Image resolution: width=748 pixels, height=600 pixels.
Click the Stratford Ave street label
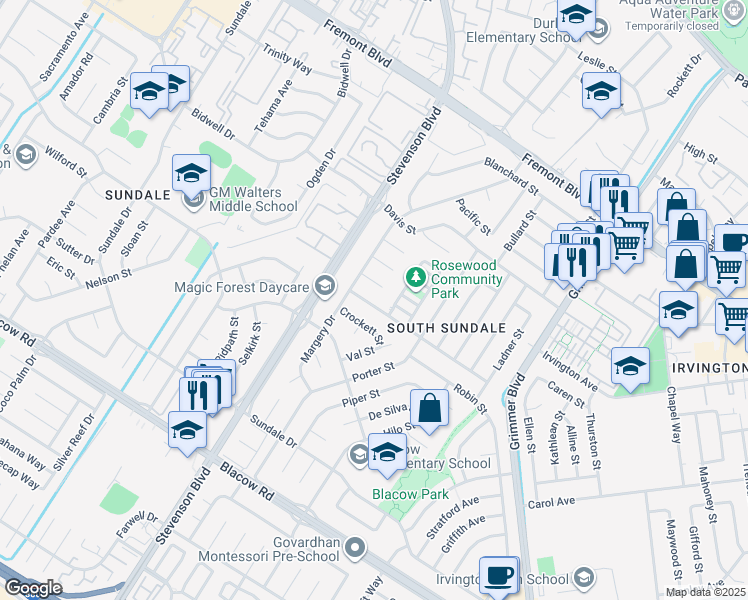click(x=452, y=517)
